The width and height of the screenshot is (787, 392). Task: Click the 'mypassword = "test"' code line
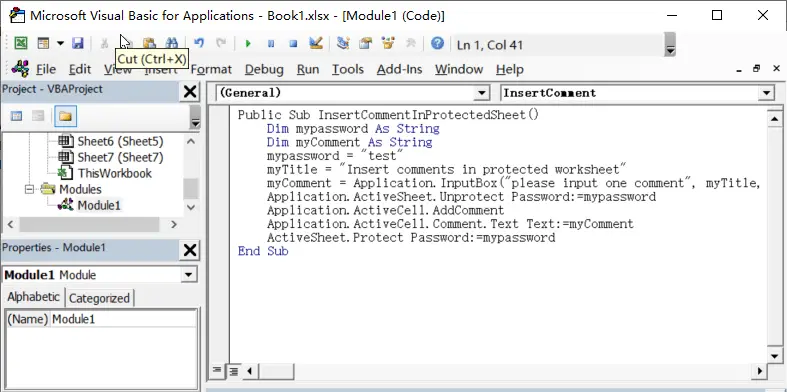(x=335, y=156)
